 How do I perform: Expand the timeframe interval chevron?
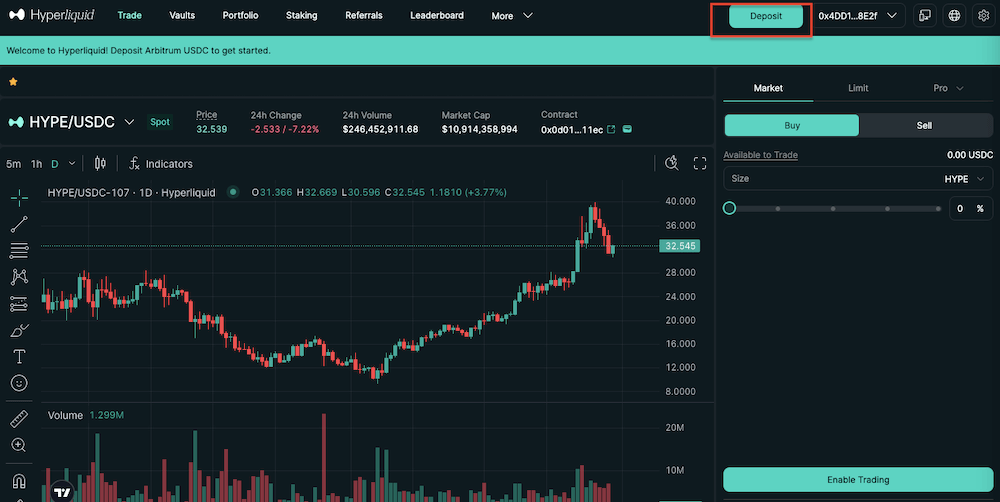click(x=72, y=164)
